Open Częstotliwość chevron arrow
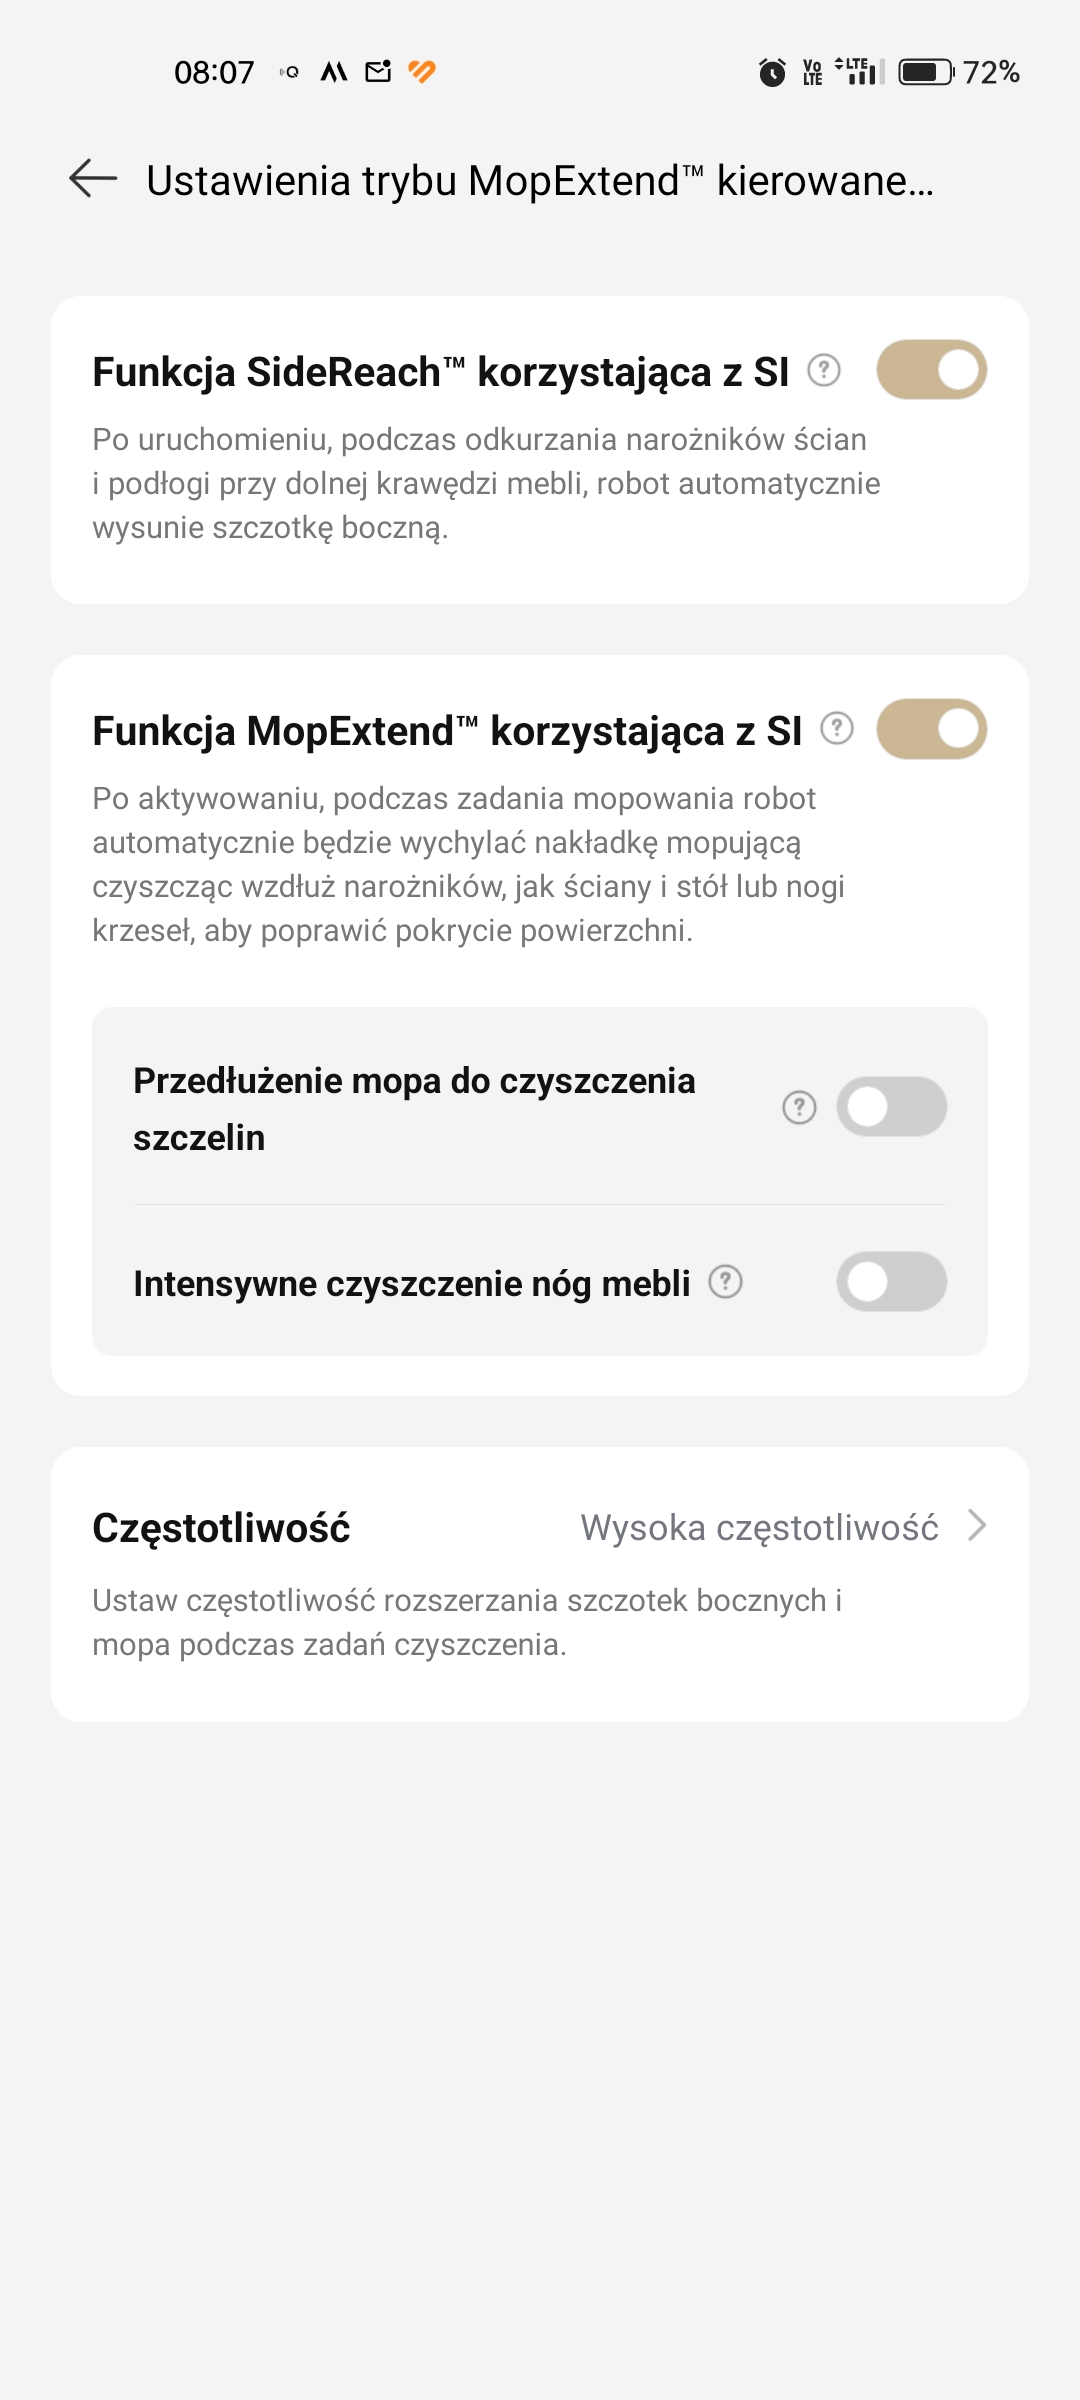Screen dimensions: 1080x2400 [x=977, y=1526]
